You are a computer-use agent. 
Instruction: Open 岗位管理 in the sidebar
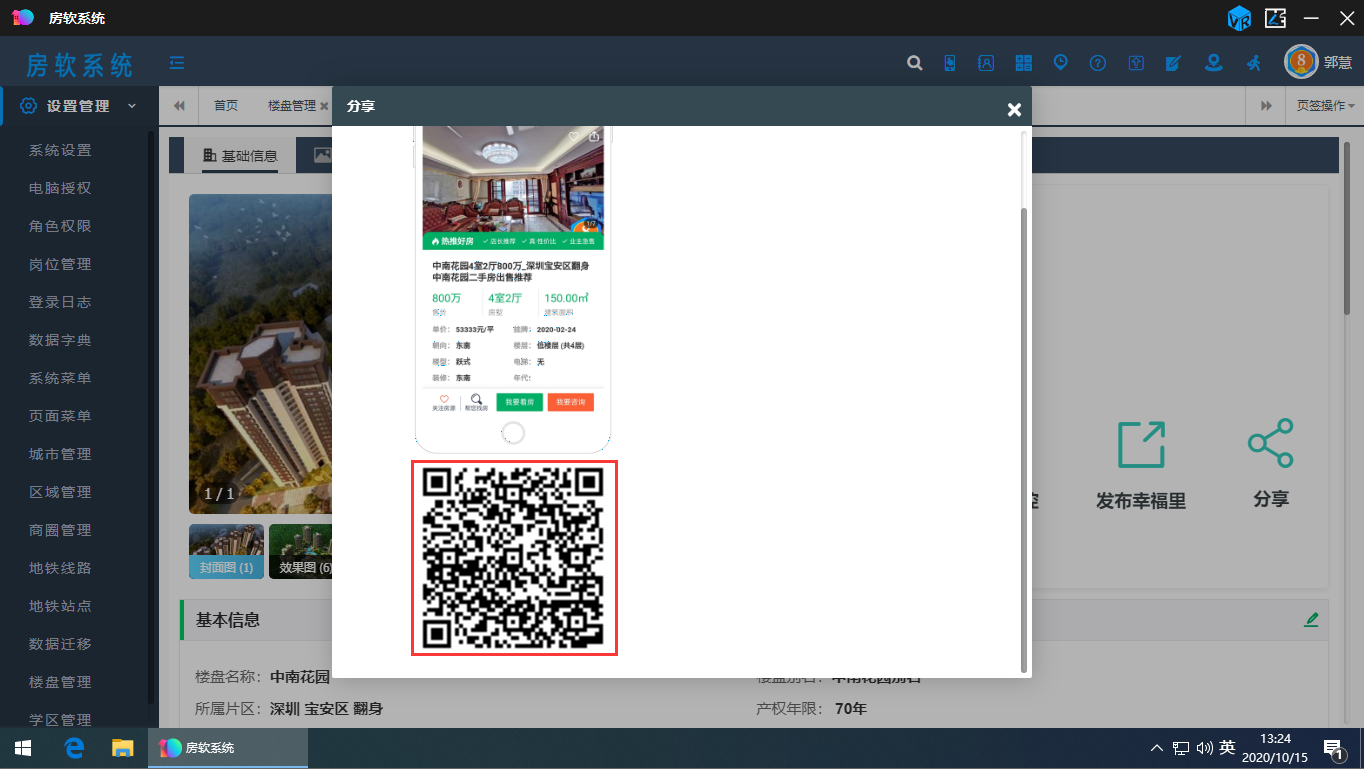coord(60,264)
